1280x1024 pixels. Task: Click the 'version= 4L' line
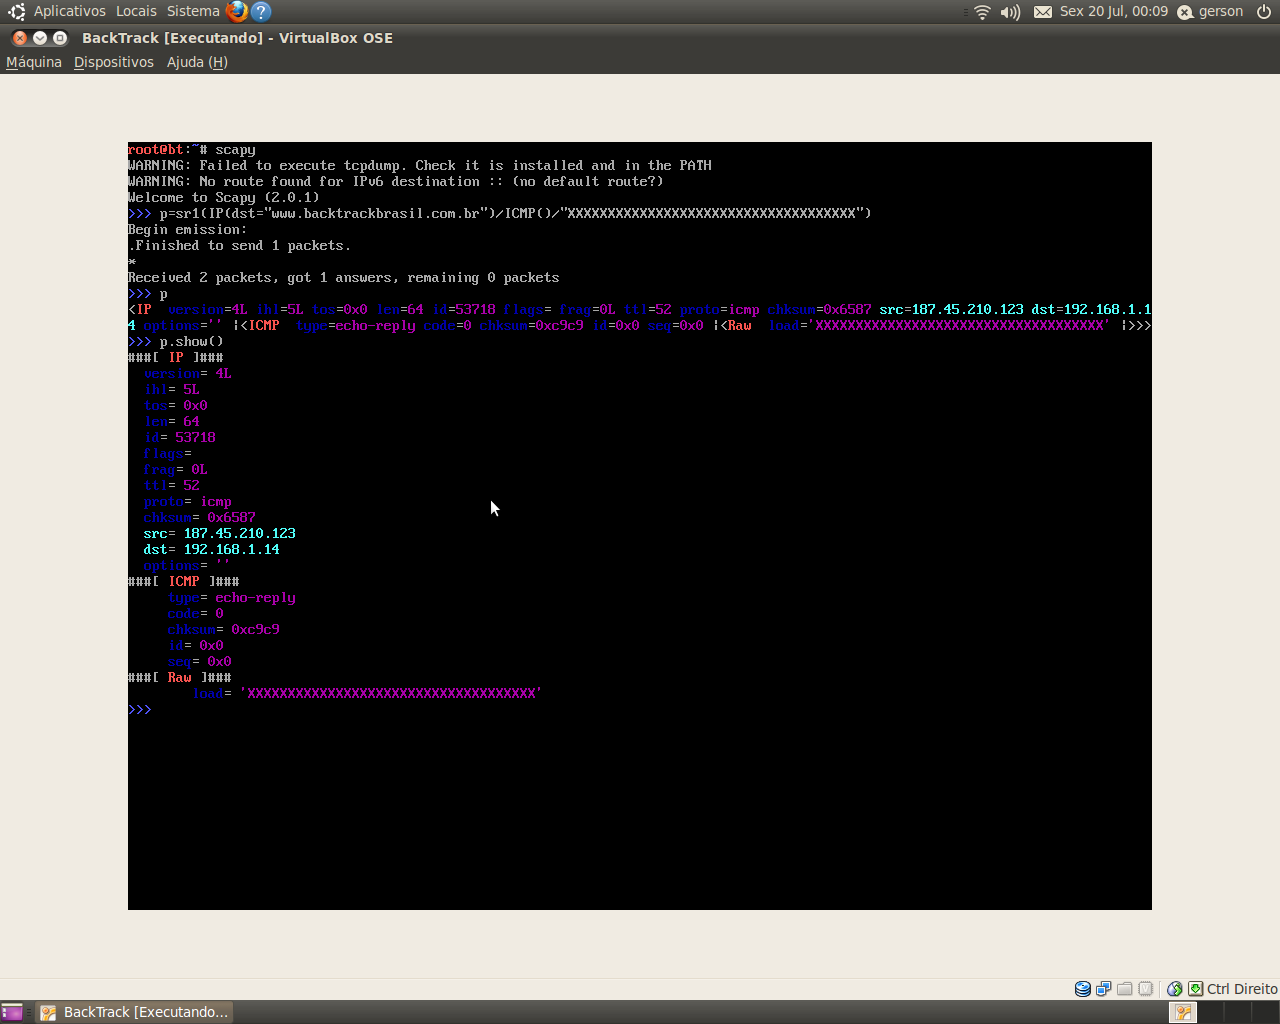pos(188,374)
